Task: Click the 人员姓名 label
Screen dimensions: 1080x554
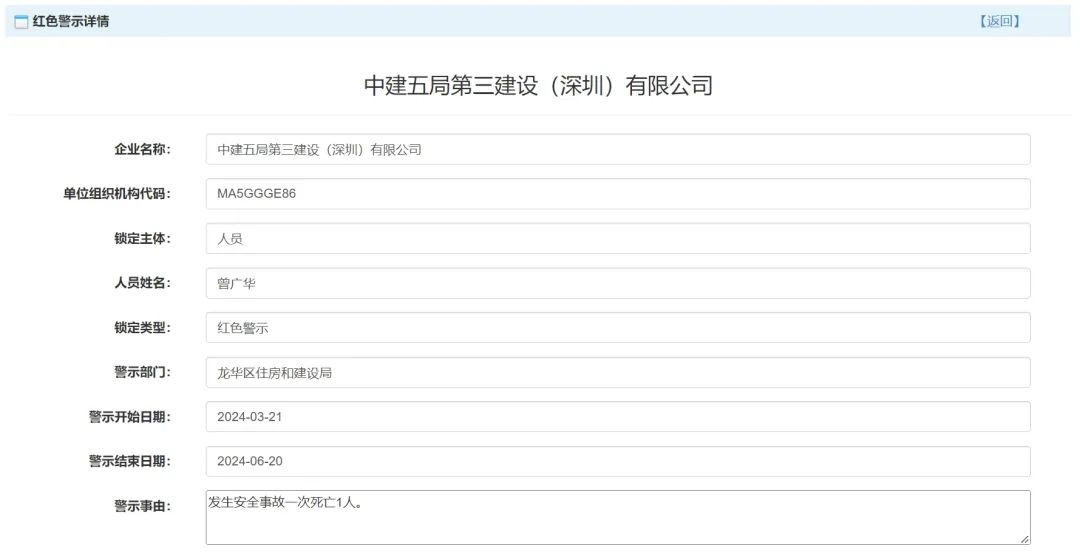Action: click(x=143, y=283)
